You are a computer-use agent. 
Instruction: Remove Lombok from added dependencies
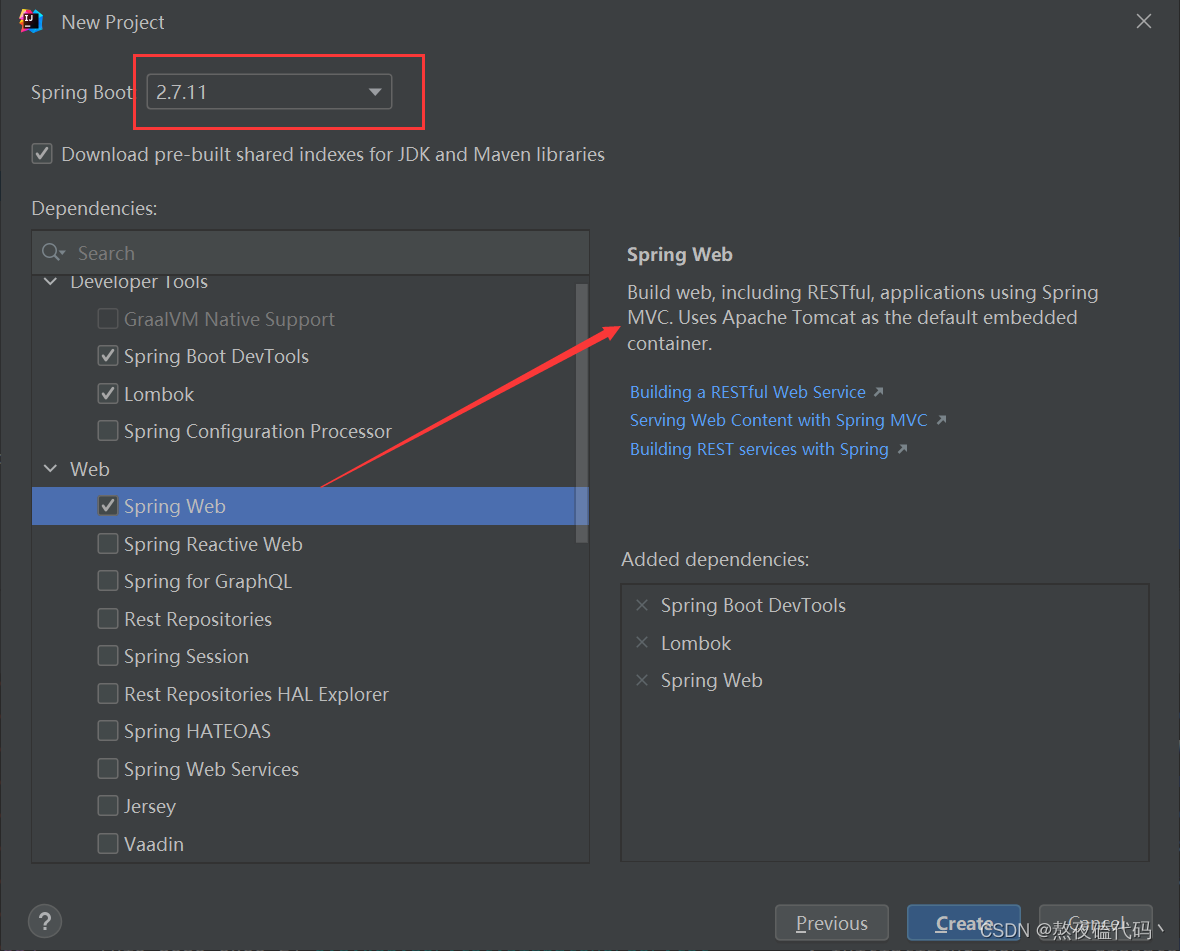(x=642, y=643)
